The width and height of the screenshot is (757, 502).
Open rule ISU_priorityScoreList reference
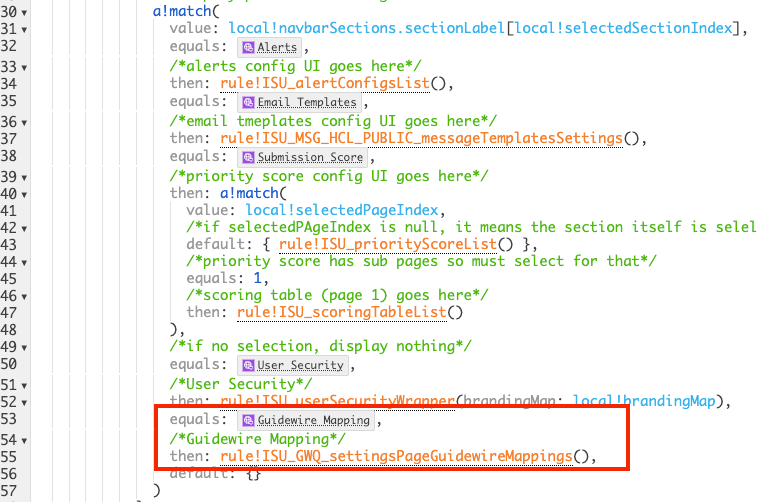point(388,244)
